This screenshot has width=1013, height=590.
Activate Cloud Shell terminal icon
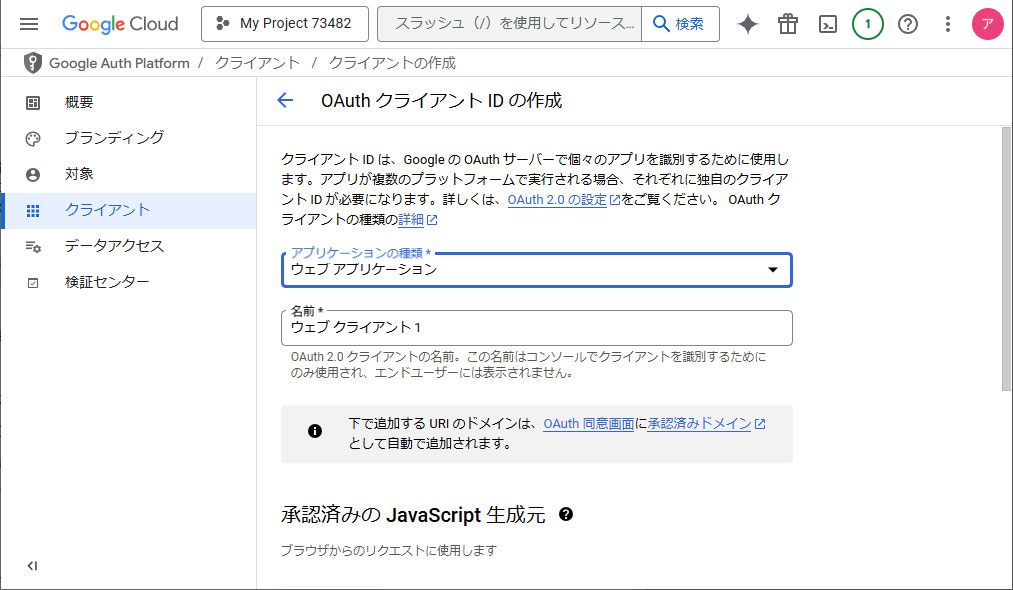click(828, 25)
